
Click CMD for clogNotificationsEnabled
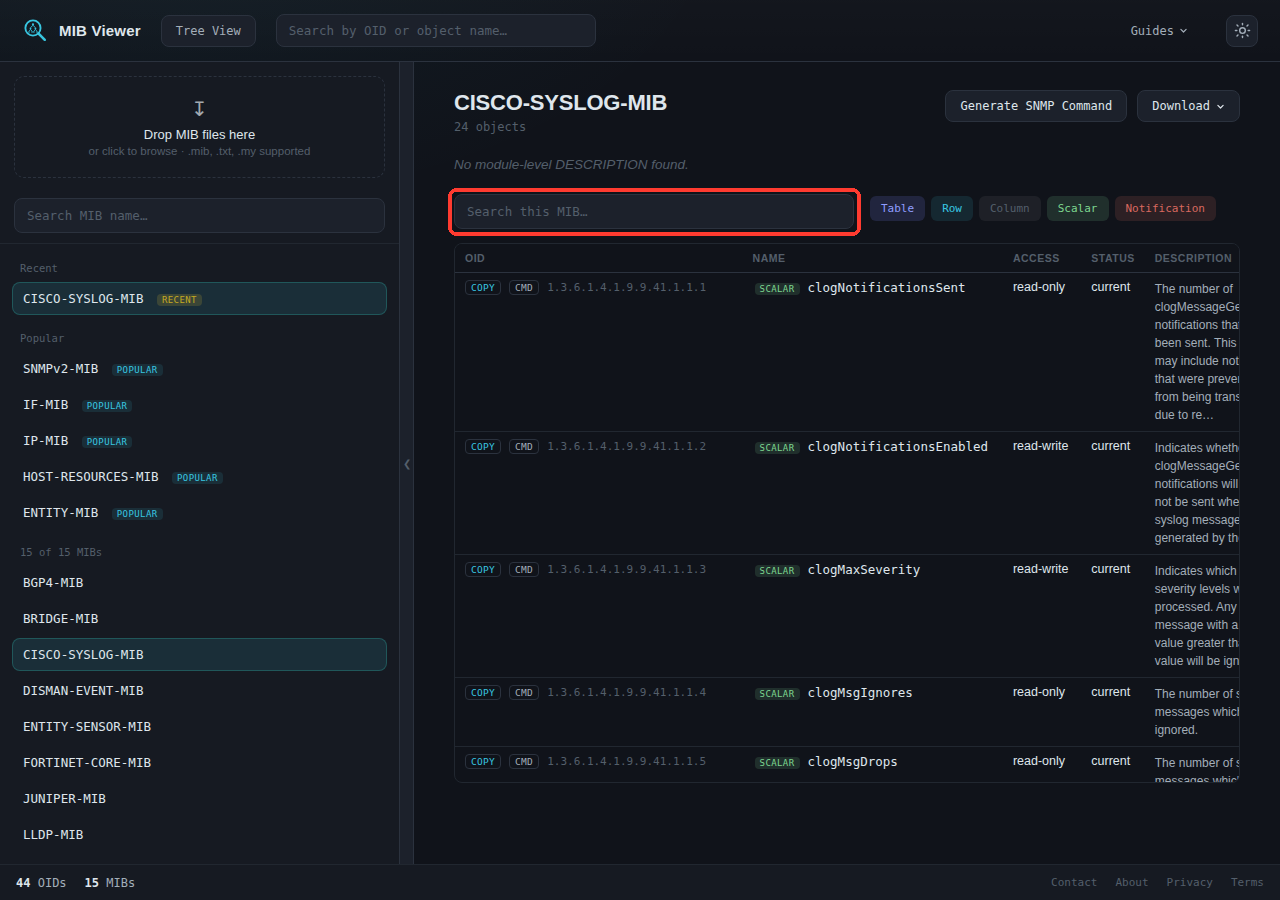pyautogui.click(x=524, y=447)
